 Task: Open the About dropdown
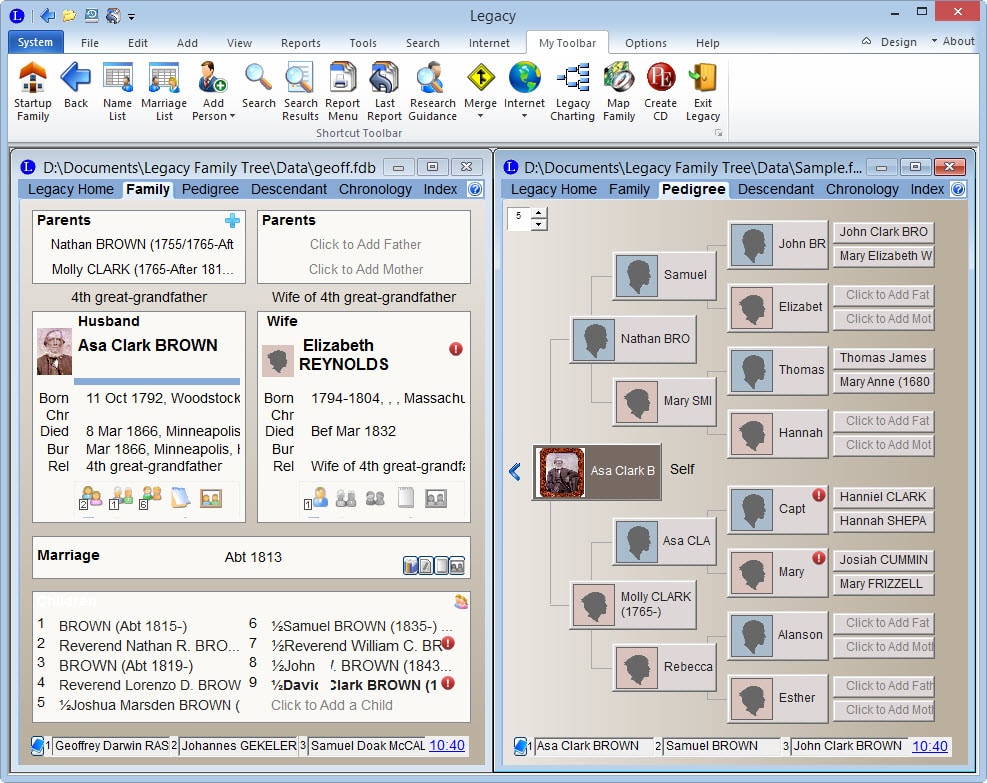952,41
